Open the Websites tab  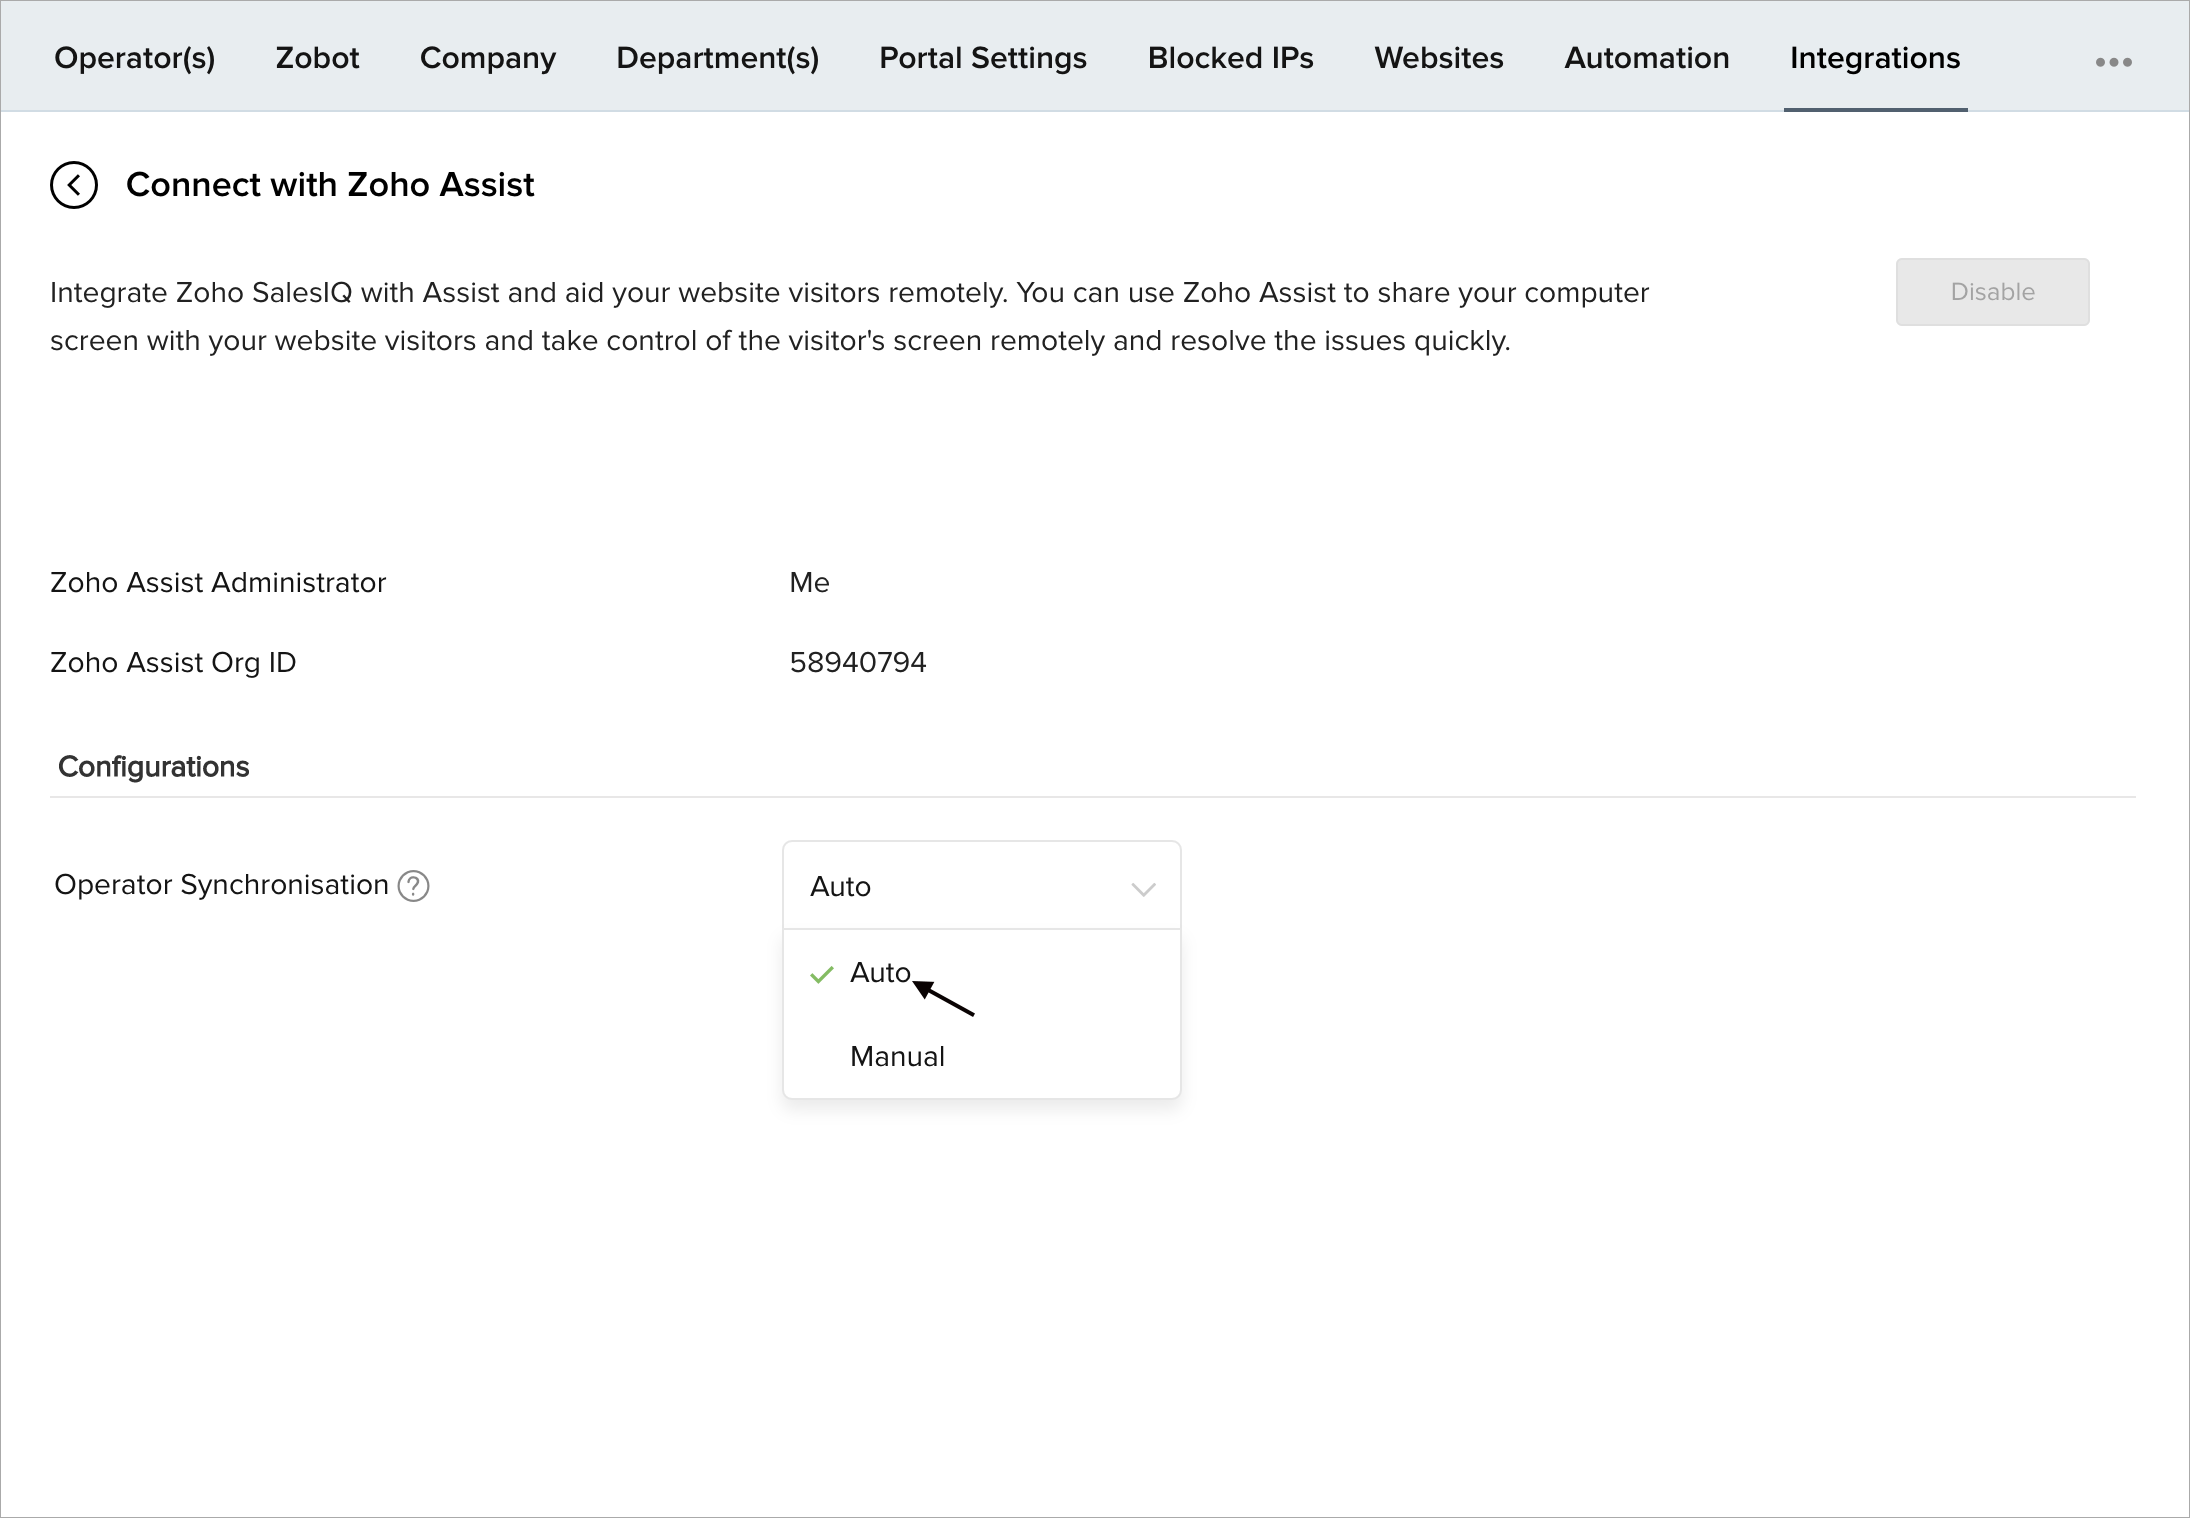tap(1439, 58)
